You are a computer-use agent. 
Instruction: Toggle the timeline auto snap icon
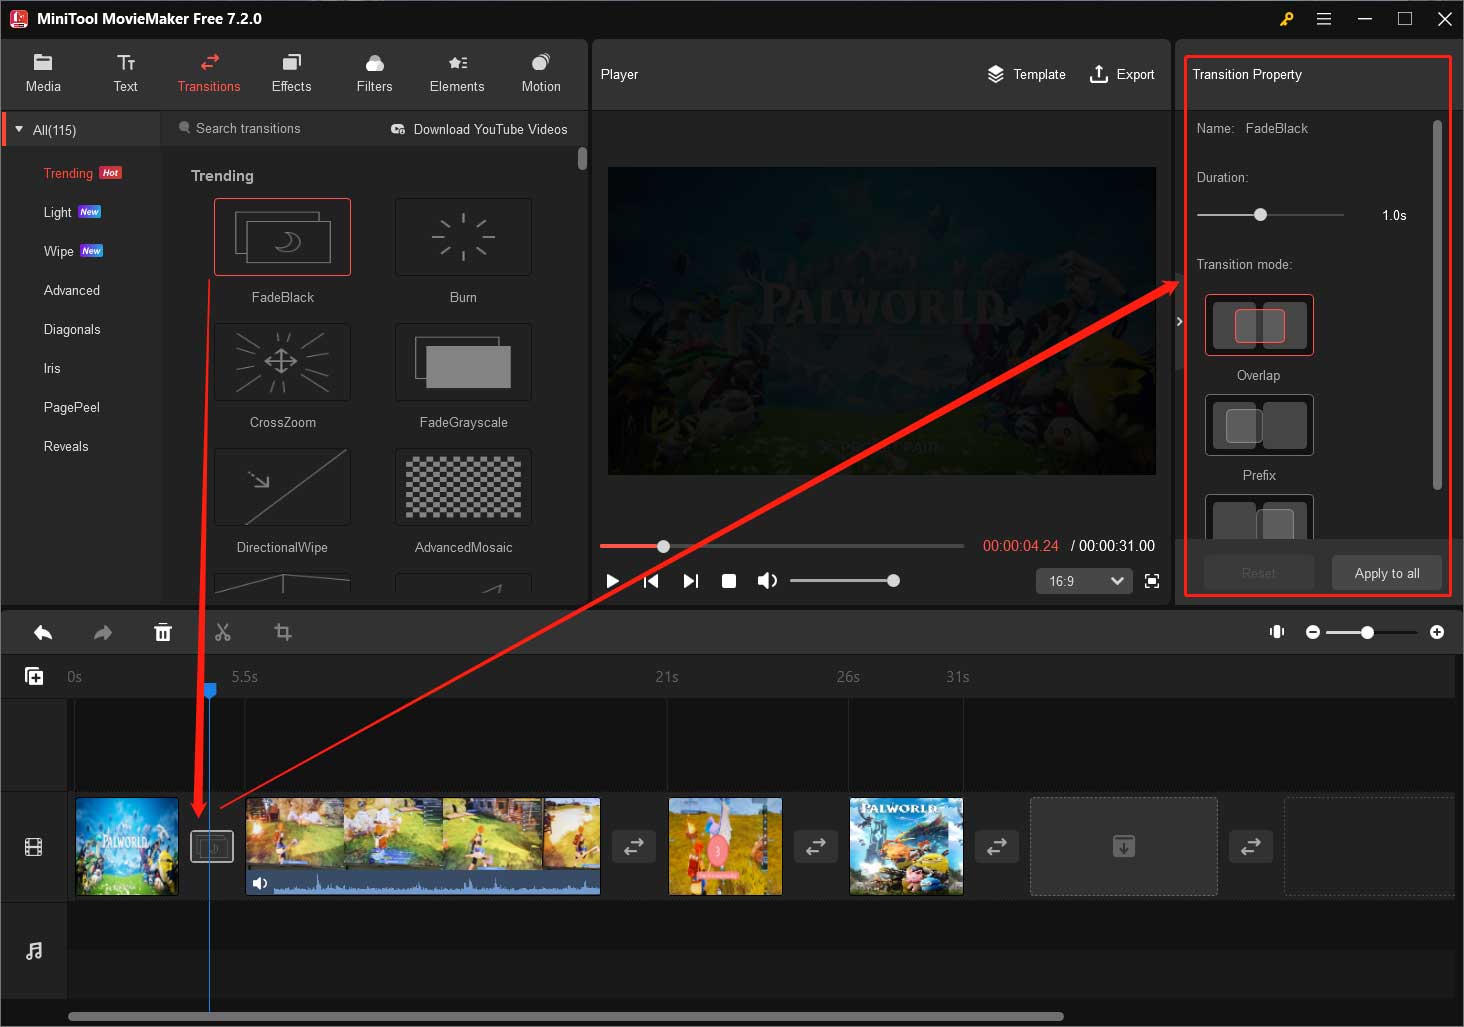tap(1277, 632)
